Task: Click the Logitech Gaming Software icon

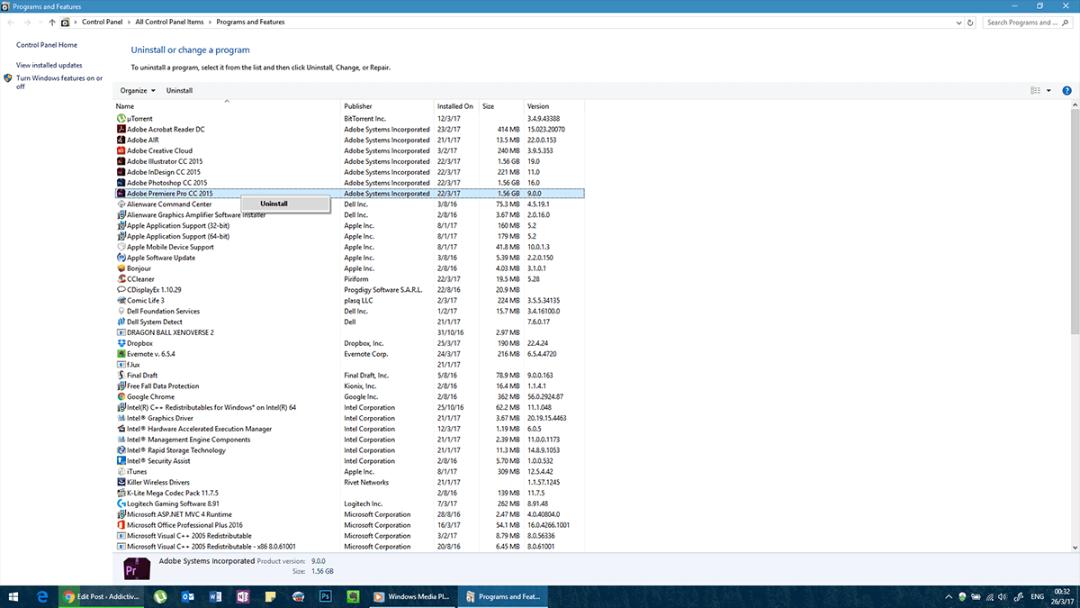Action: [121, 503]
